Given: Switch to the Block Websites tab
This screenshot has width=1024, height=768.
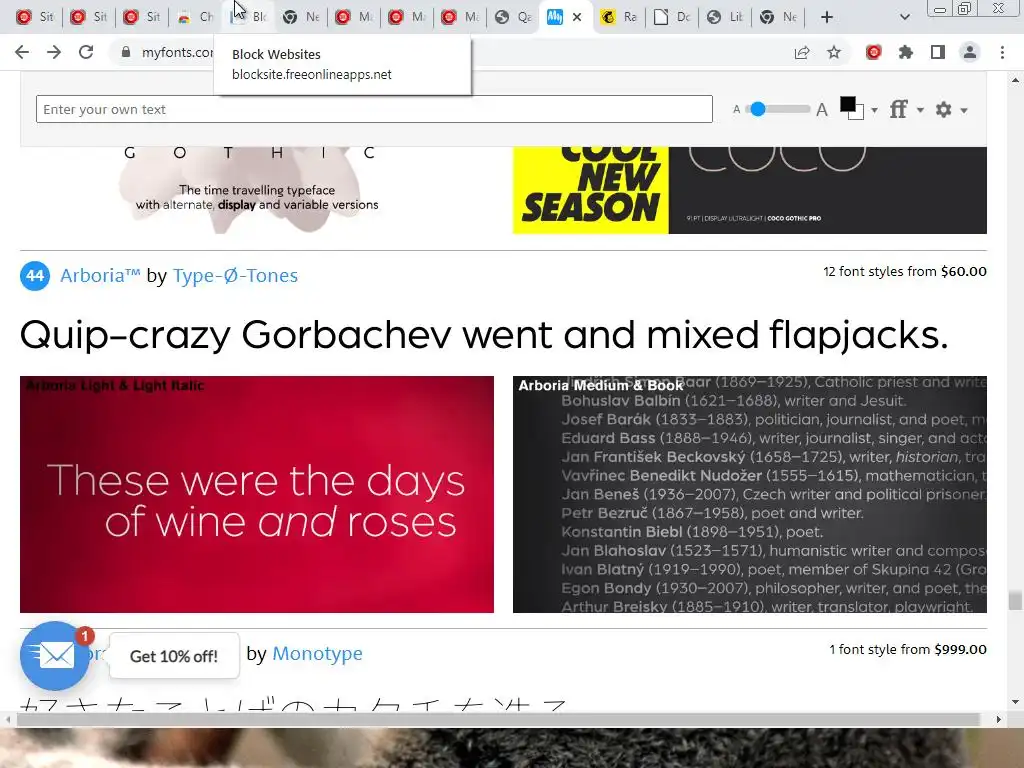Looking at the screenshot, I should click(249, 17).
